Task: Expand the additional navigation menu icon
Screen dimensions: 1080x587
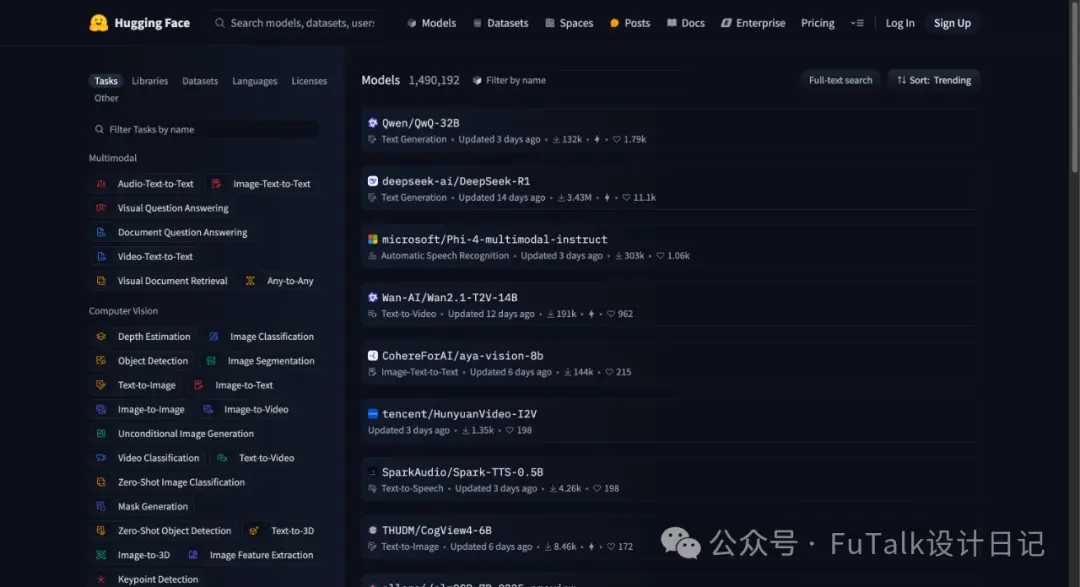Action: (857, 23)
